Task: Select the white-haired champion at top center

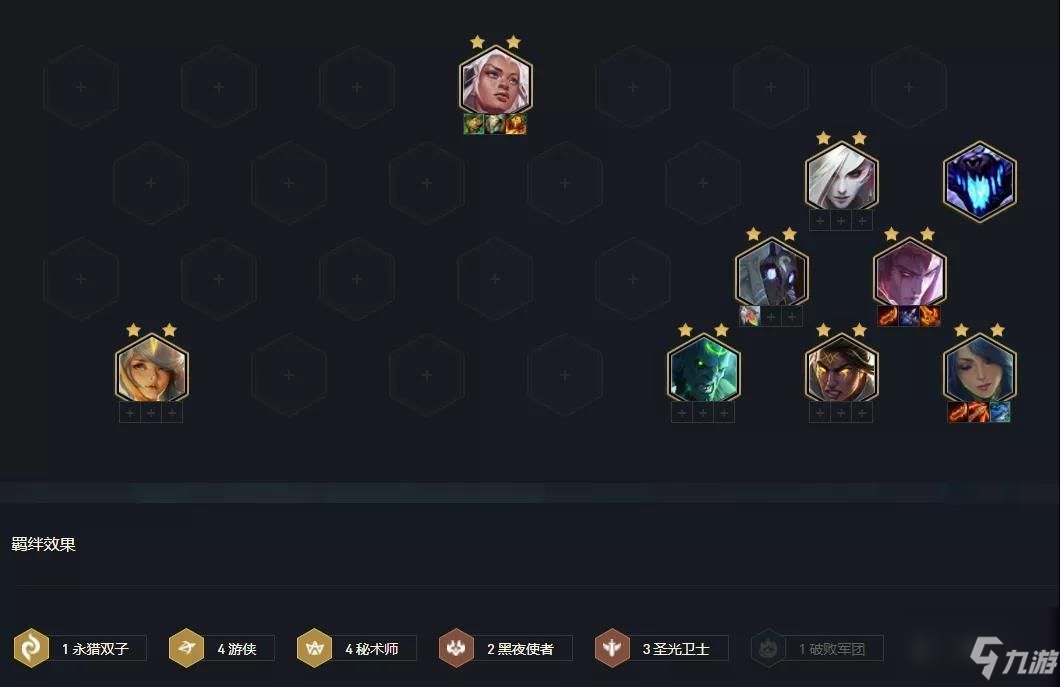Action: (496, 81)
